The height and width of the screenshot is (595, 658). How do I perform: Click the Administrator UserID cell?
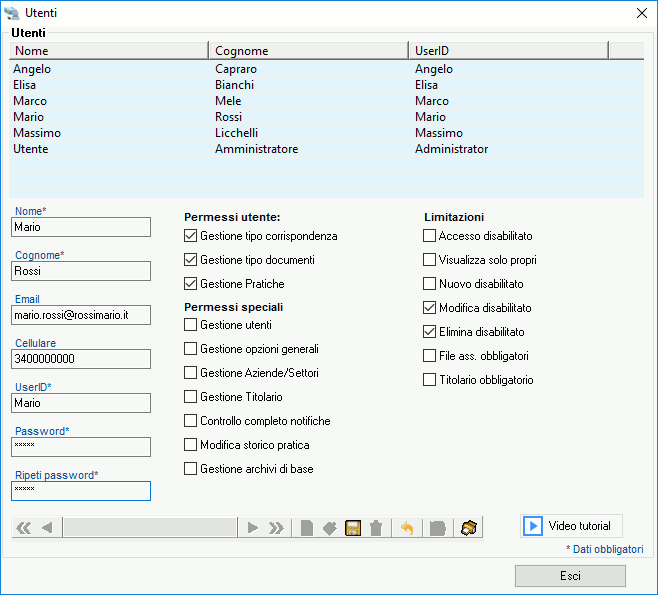[452, 149]
